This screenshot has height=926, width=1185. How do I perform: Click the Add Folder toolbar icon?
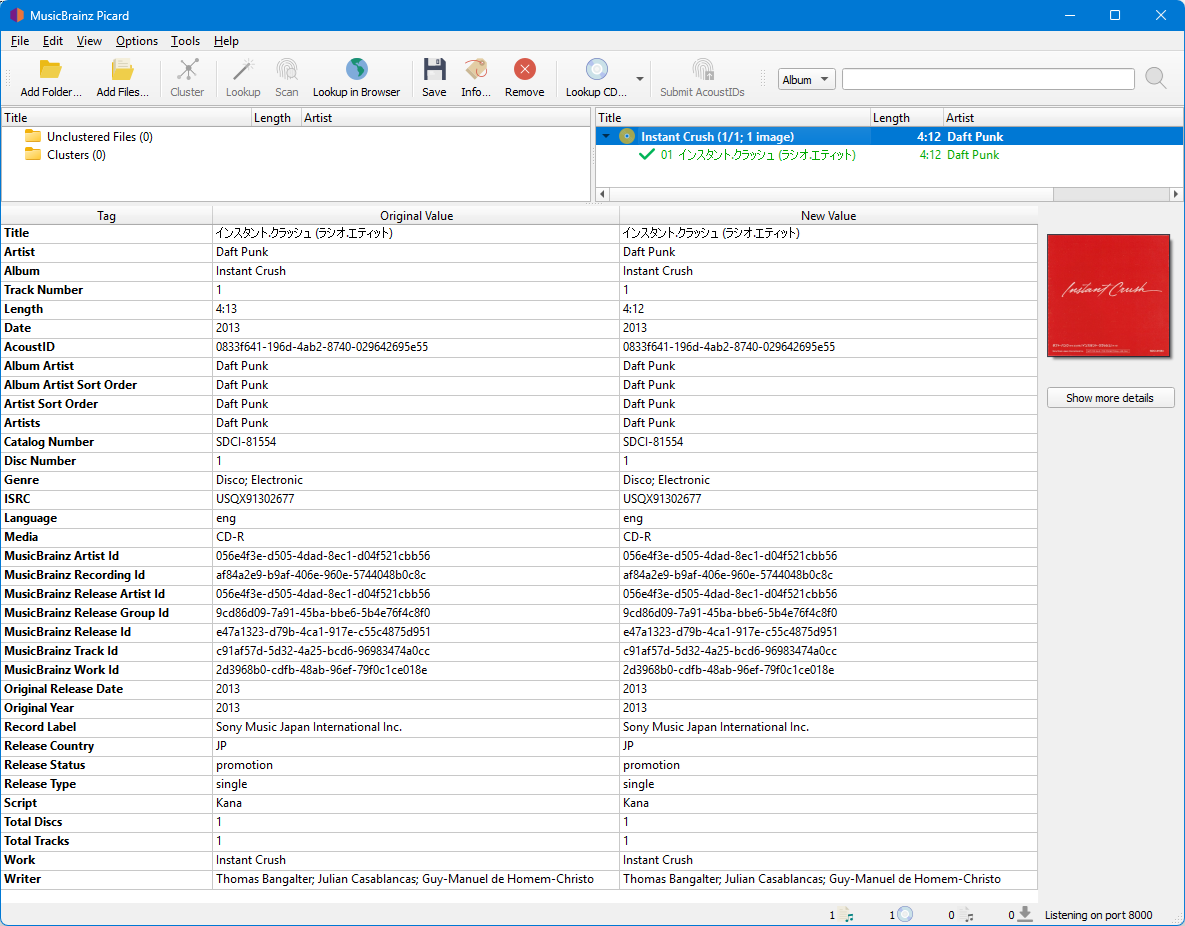[50, 70]
